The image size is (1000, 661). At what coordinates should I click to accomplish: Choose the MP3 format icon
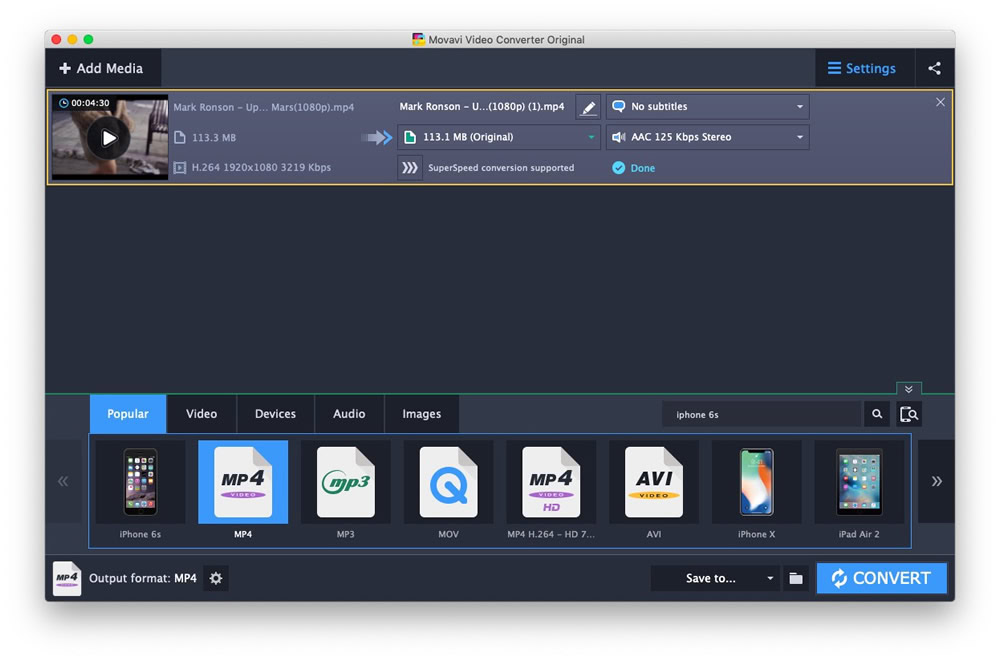point(346,482)
